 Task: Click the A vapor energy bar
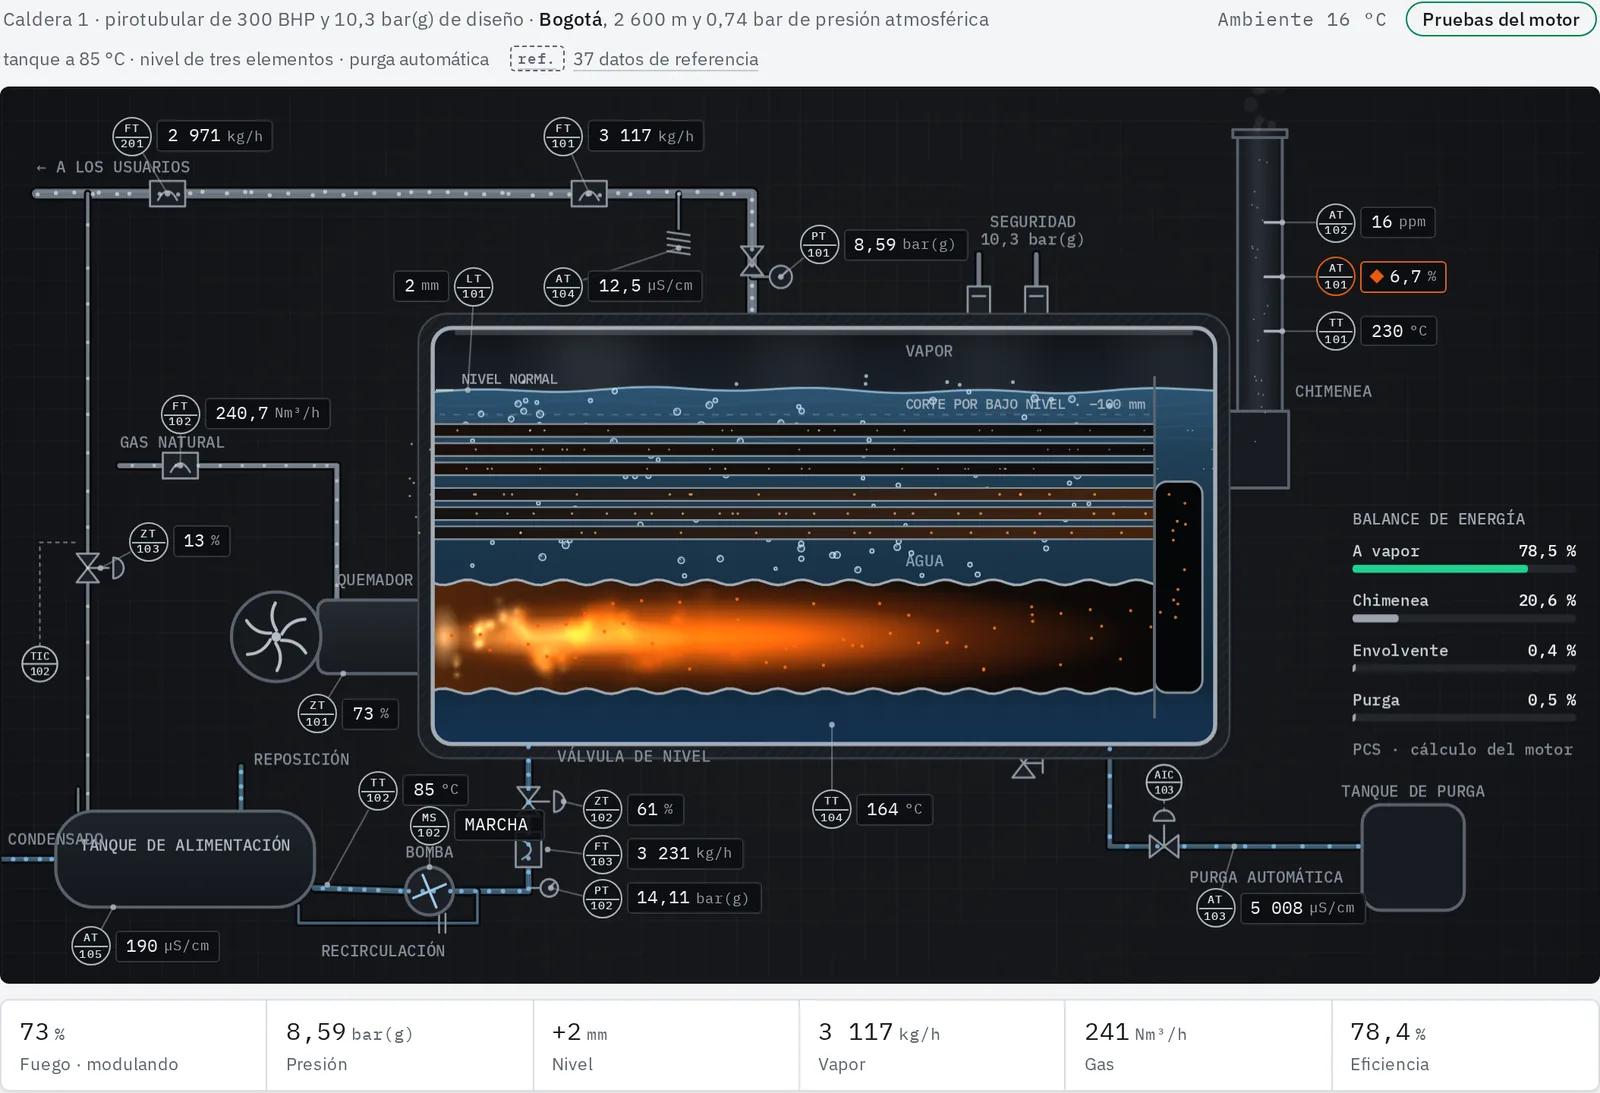(1464, 569)
